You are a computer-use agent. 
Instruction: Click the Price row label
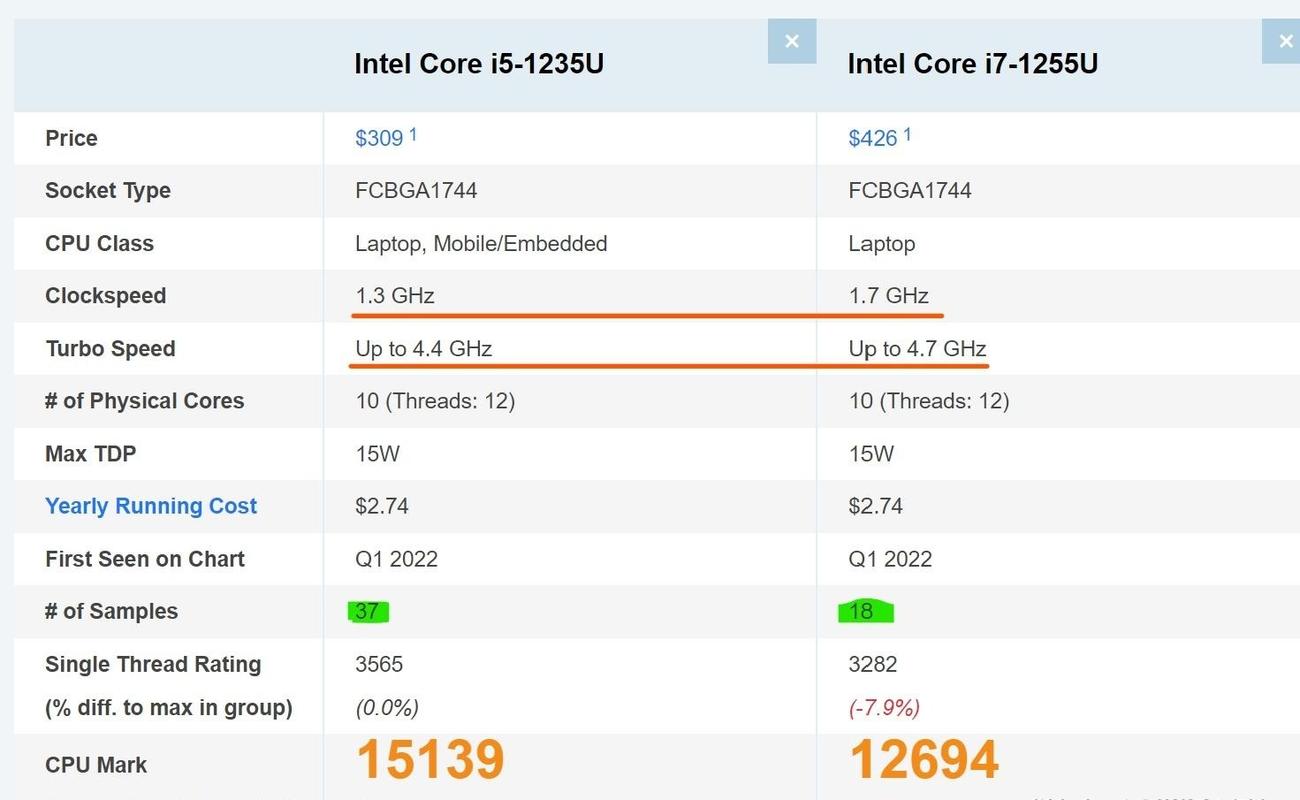(x=71, y=138)
